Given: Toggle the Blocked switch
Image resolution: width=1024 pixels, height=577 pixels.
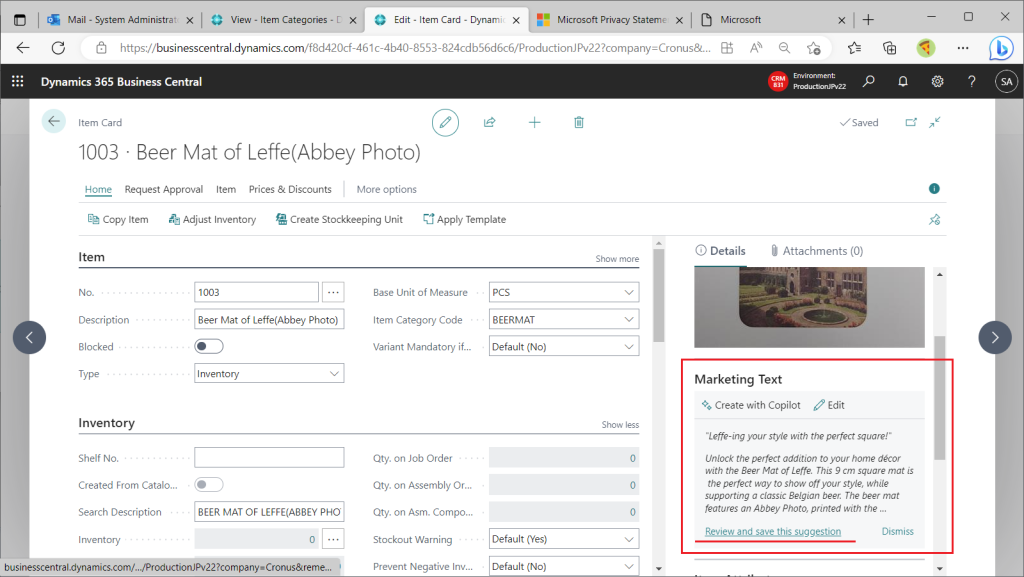Looking at the screenshot, I should point(209,347).
